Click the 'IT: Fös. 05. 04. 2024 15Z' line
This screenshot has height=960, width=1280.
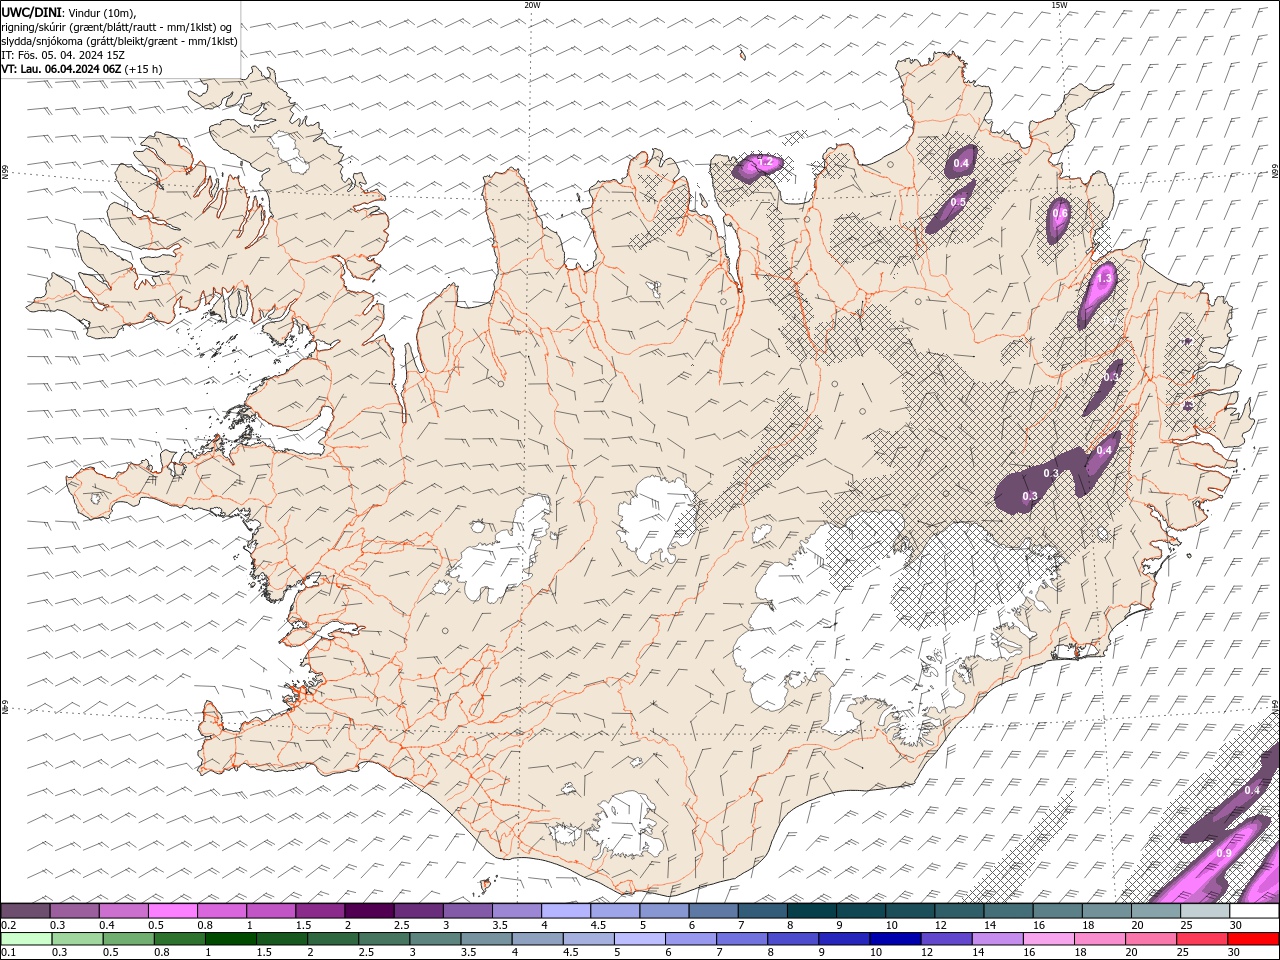tap(62, 55)
